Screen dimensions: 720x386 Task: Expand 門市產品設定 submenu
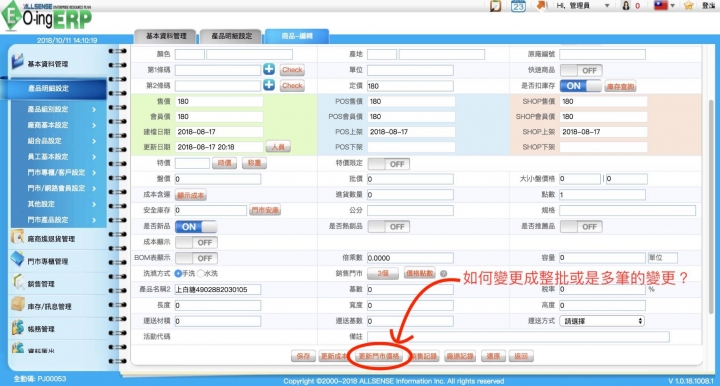coord(94,220)
